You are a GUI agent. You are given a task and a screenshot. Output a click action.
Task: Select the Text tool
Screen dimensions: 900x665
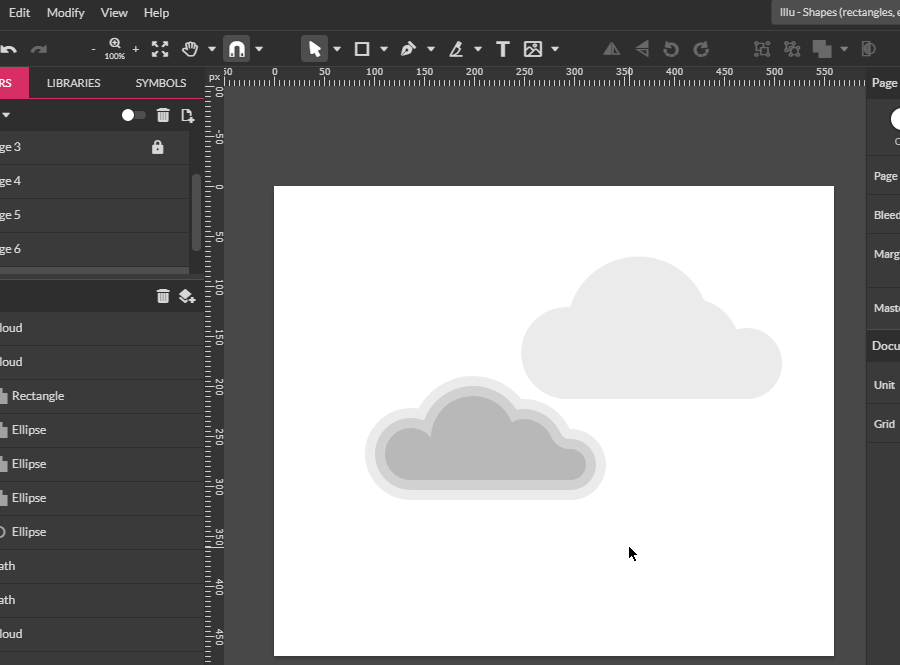(x=503, y=49)
